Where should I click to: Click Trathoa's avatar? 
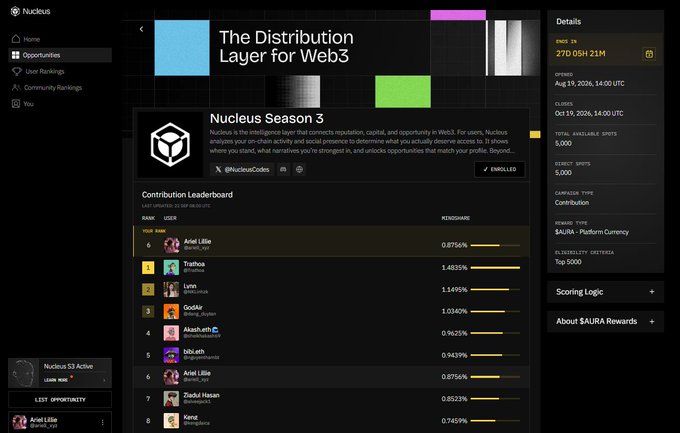tap(171, 268)
